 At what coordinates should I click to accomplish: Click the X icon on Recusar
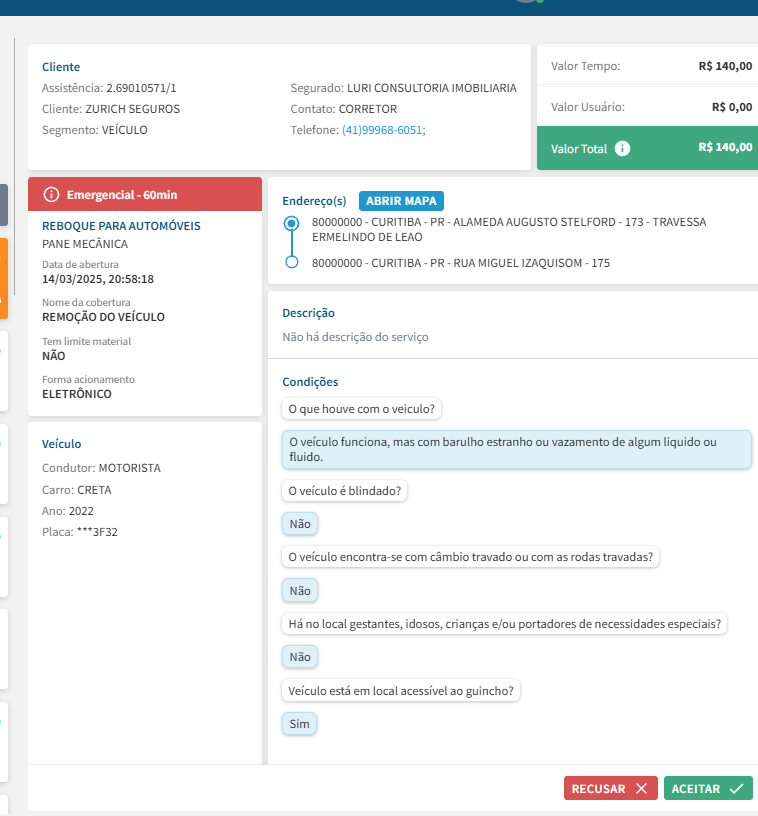[x=641, y=789]
